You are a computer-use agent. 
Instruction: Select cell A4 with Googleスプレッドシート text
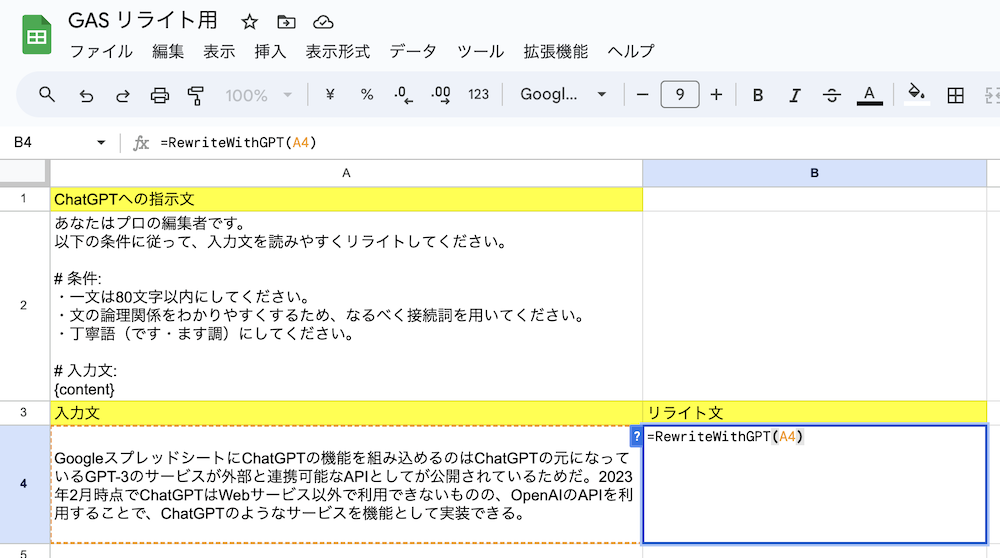[x=345, y=485]
